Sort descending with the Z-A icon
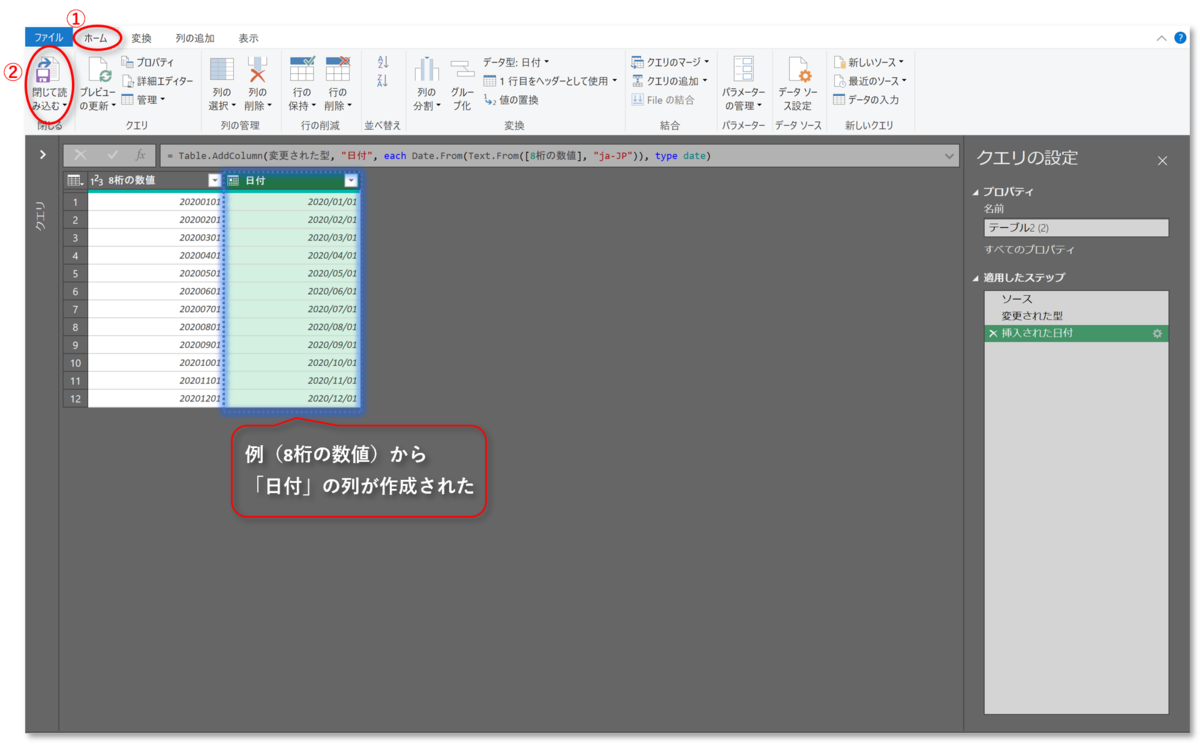This screenshot has height=745, width=1200. pos(383,81)
